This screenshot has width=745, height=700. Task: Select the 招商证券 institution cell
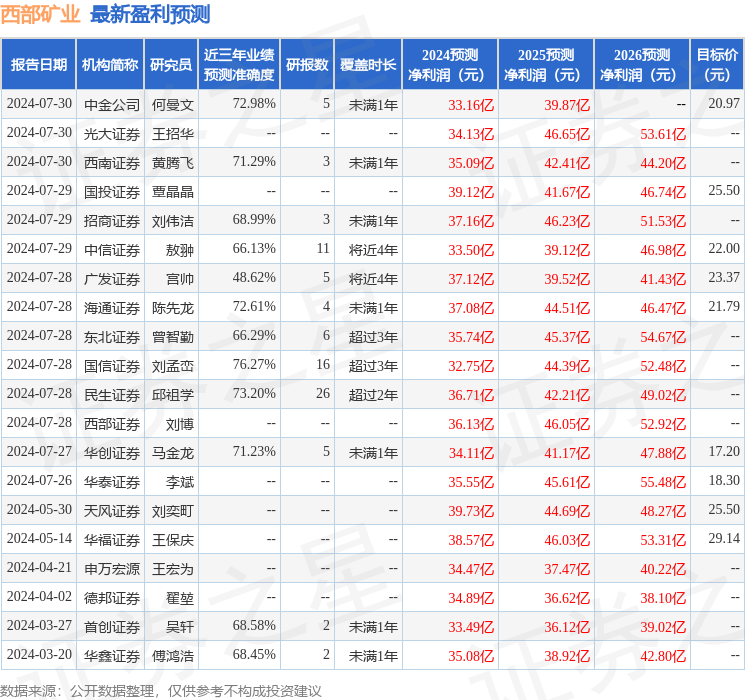click(112, 221)
